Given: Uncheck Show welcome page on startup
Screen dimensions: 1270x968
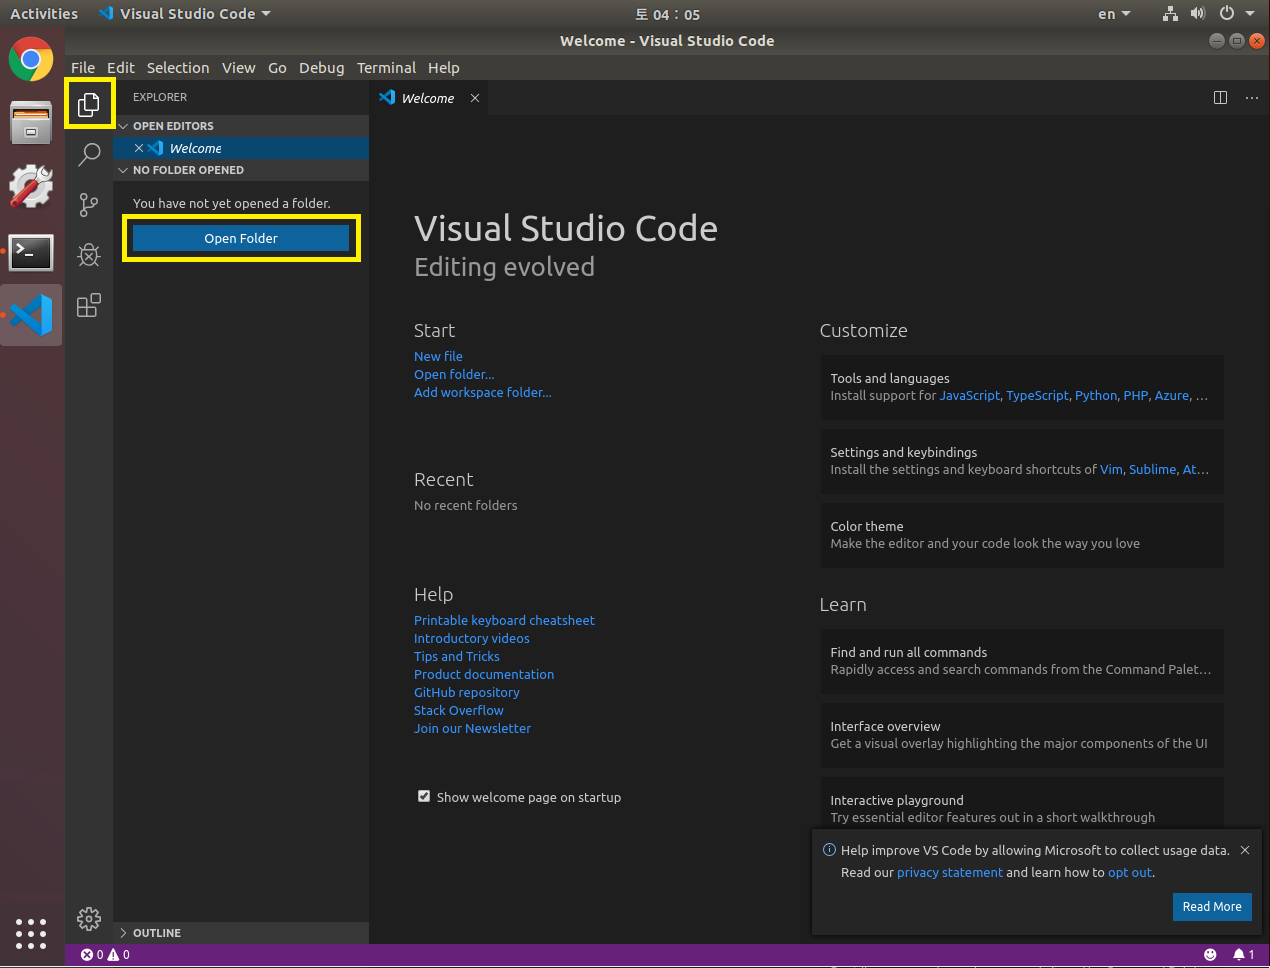Looking at the screenshot, I should tap(424, 797).
